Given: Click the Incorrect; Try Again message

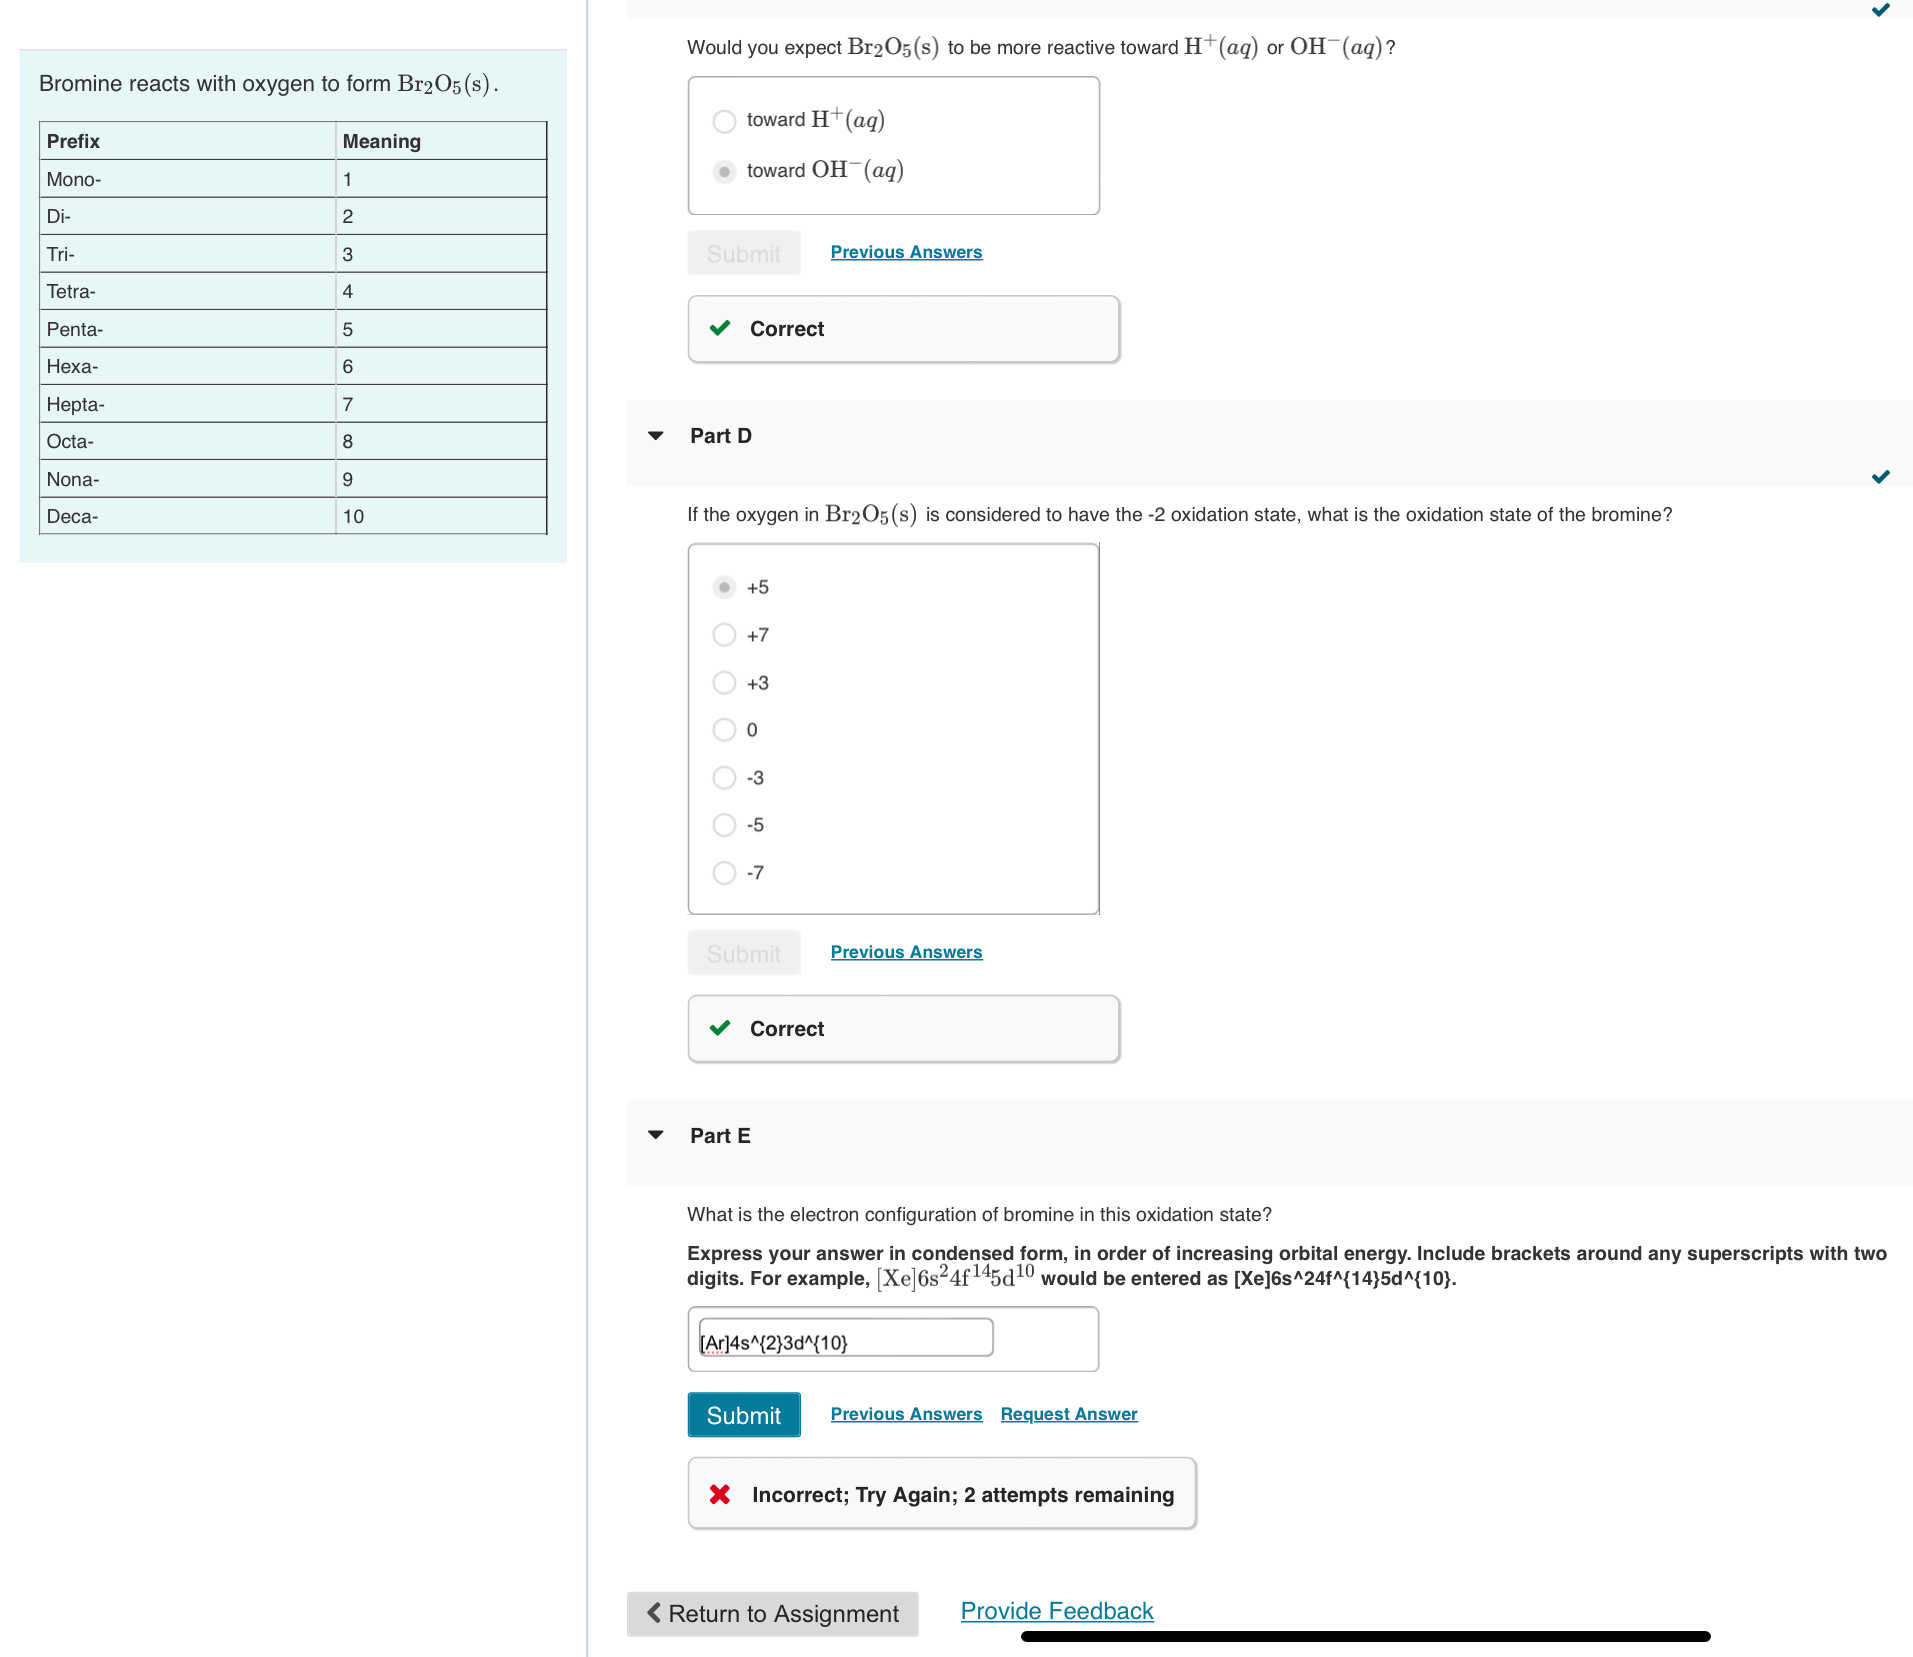Looking at the screenshot, I should pyautogui.click(x=963, y=1494).
